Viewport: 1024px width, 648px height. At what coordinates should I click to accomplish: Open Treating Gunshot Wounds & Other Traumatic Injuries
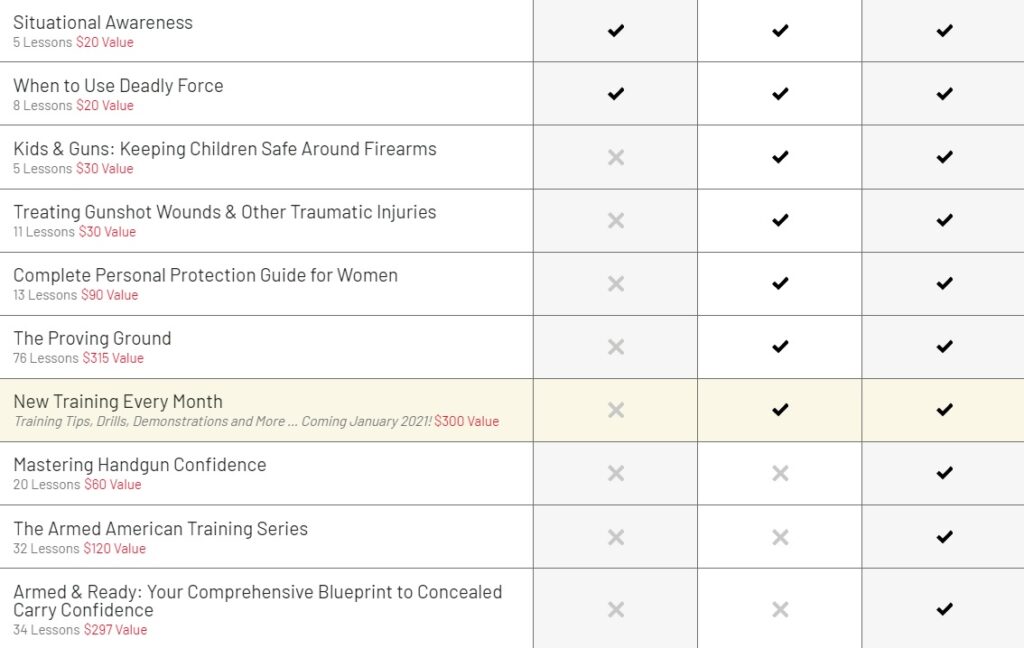(225, 212)
